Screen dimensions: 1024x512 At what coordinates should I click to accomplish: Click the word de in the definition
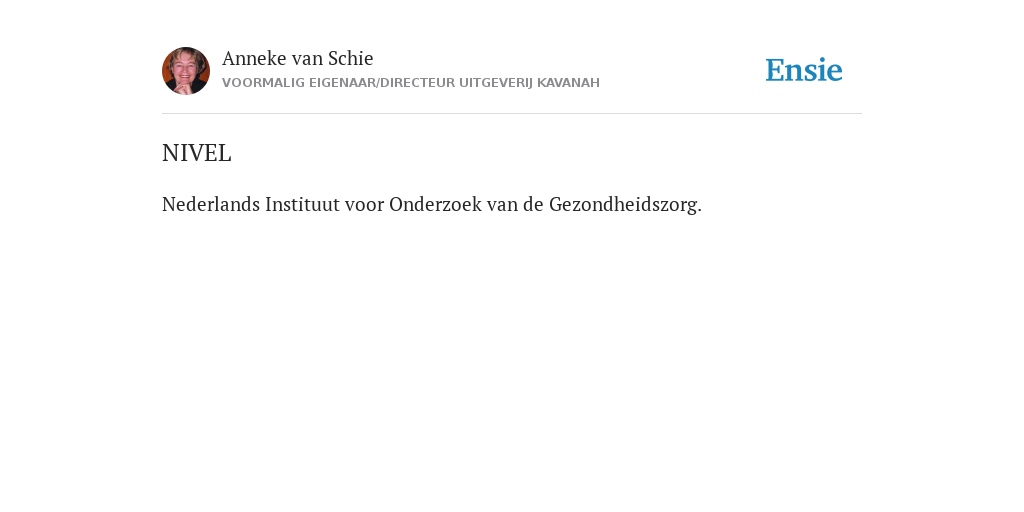(x=534, y=204)
